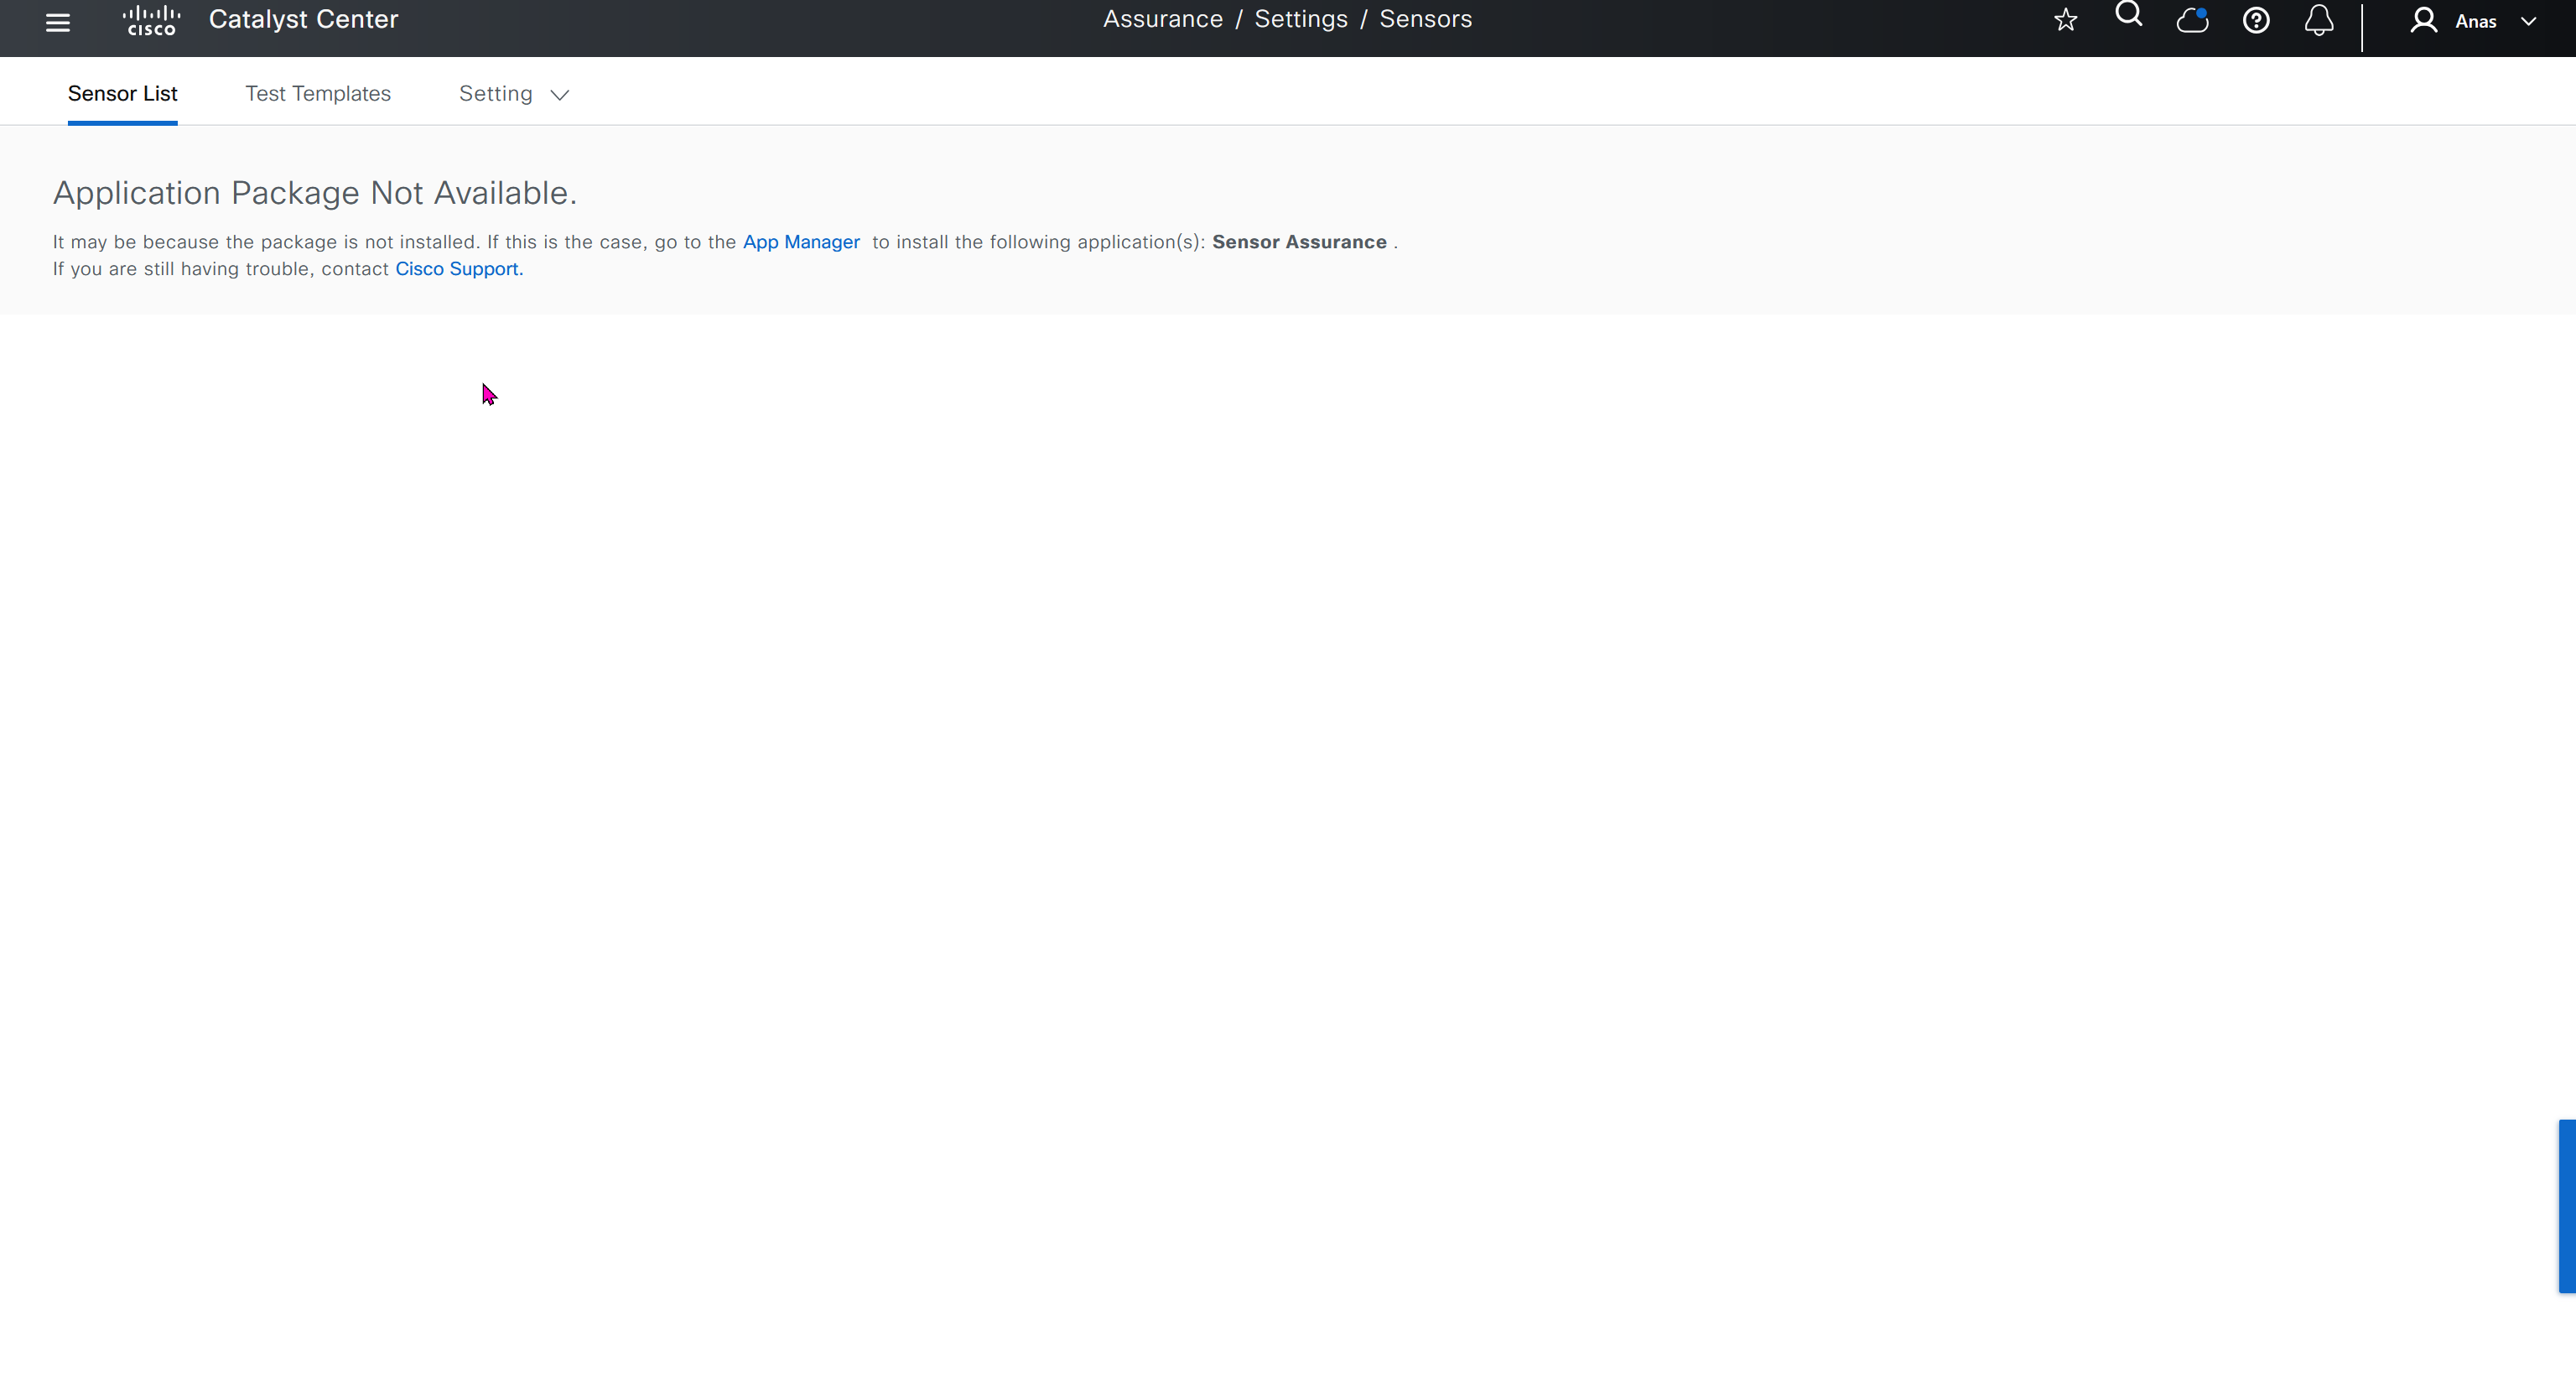Open the help question mark icon
This screenshot has height=1388, width=2576.
point(2255,20)
